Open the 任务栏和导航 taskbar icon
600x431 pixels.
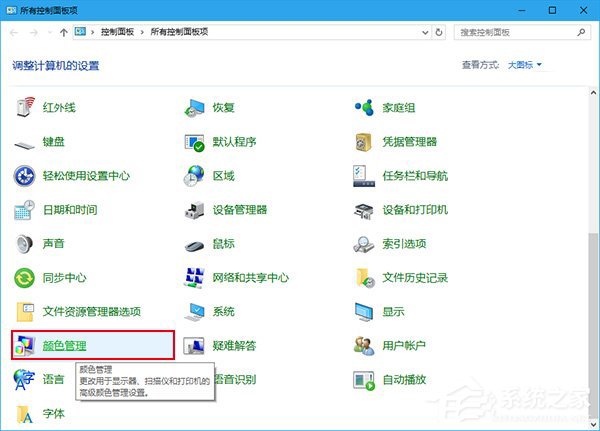coord(364,176)
